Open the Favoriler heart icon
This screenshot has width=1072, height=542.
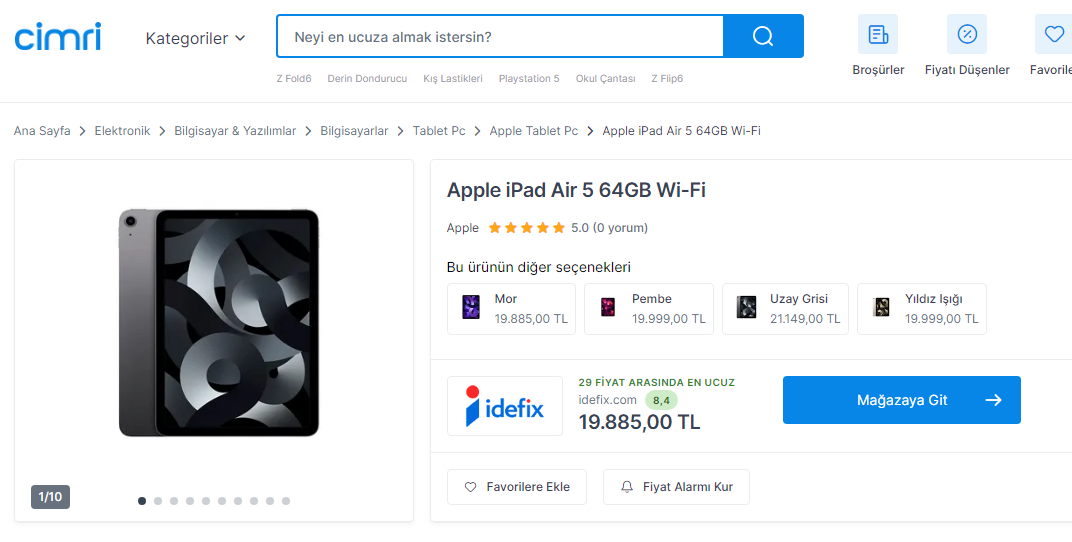(x=1053, y=35)
